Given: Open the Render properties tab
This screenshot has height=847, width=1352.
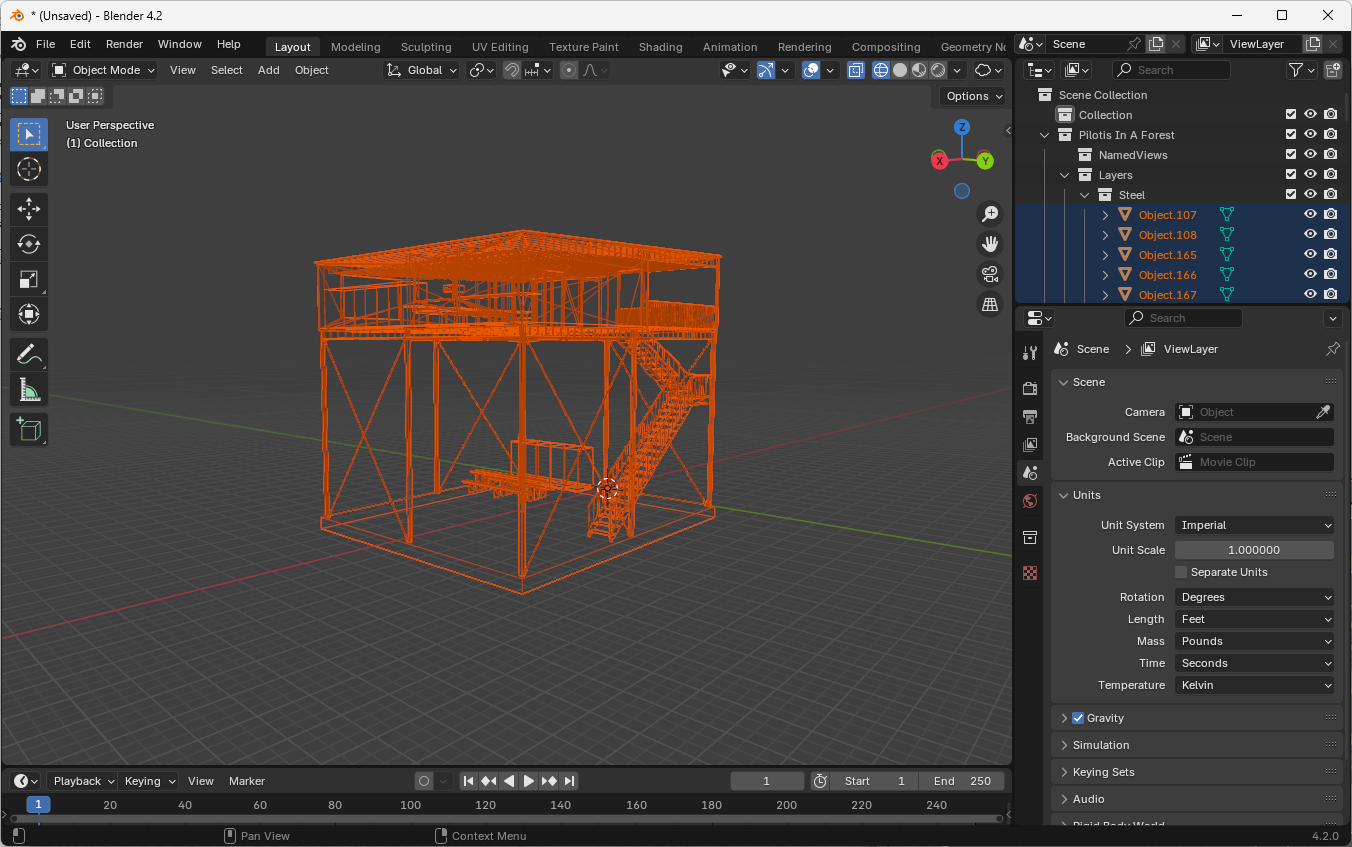Looking at the screenshot, I should 1030,388.
